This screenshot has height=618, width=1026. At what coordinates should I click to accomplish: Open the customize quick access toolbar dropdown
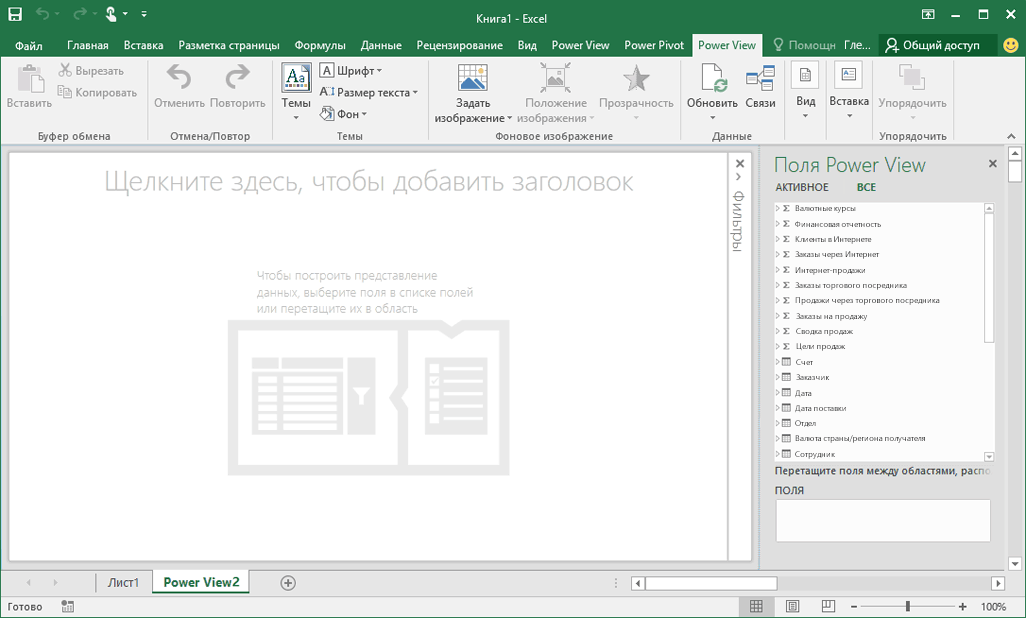144,14
